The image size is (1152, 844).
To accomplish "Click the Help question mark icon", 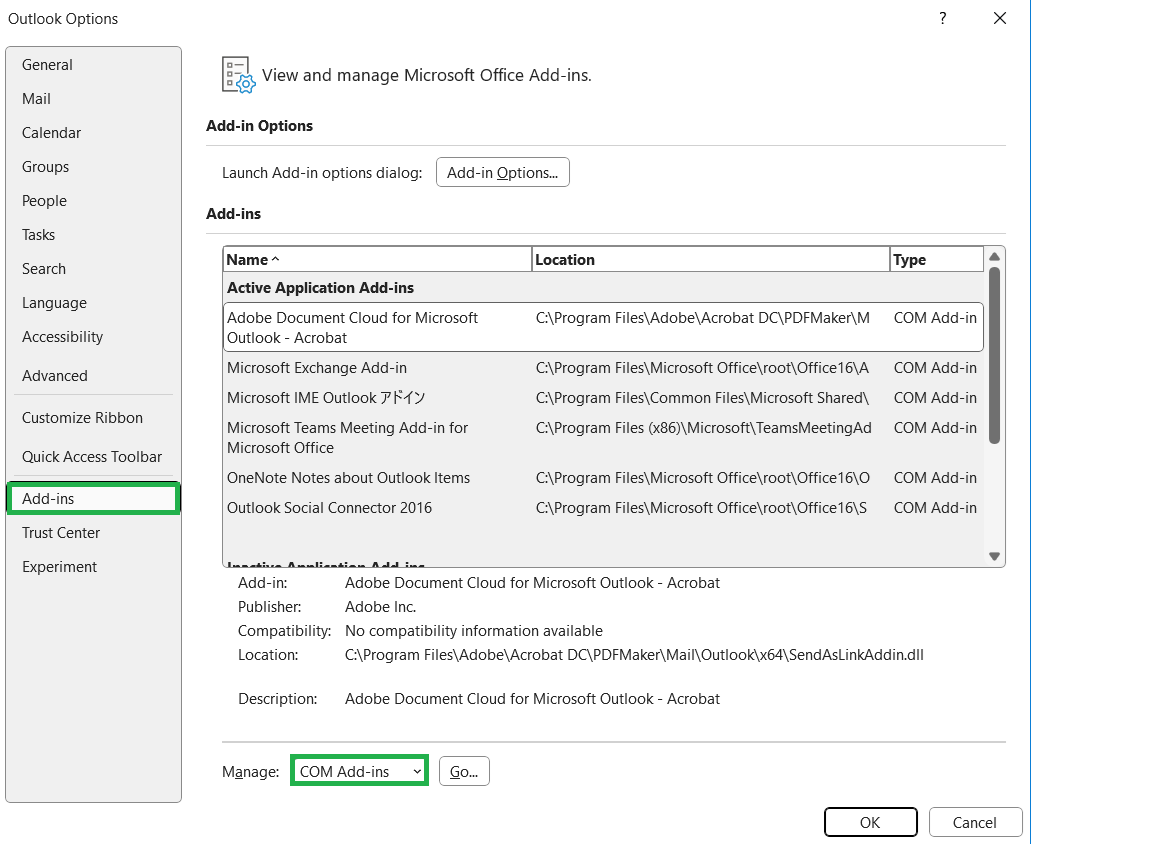I will pos(941,18).
